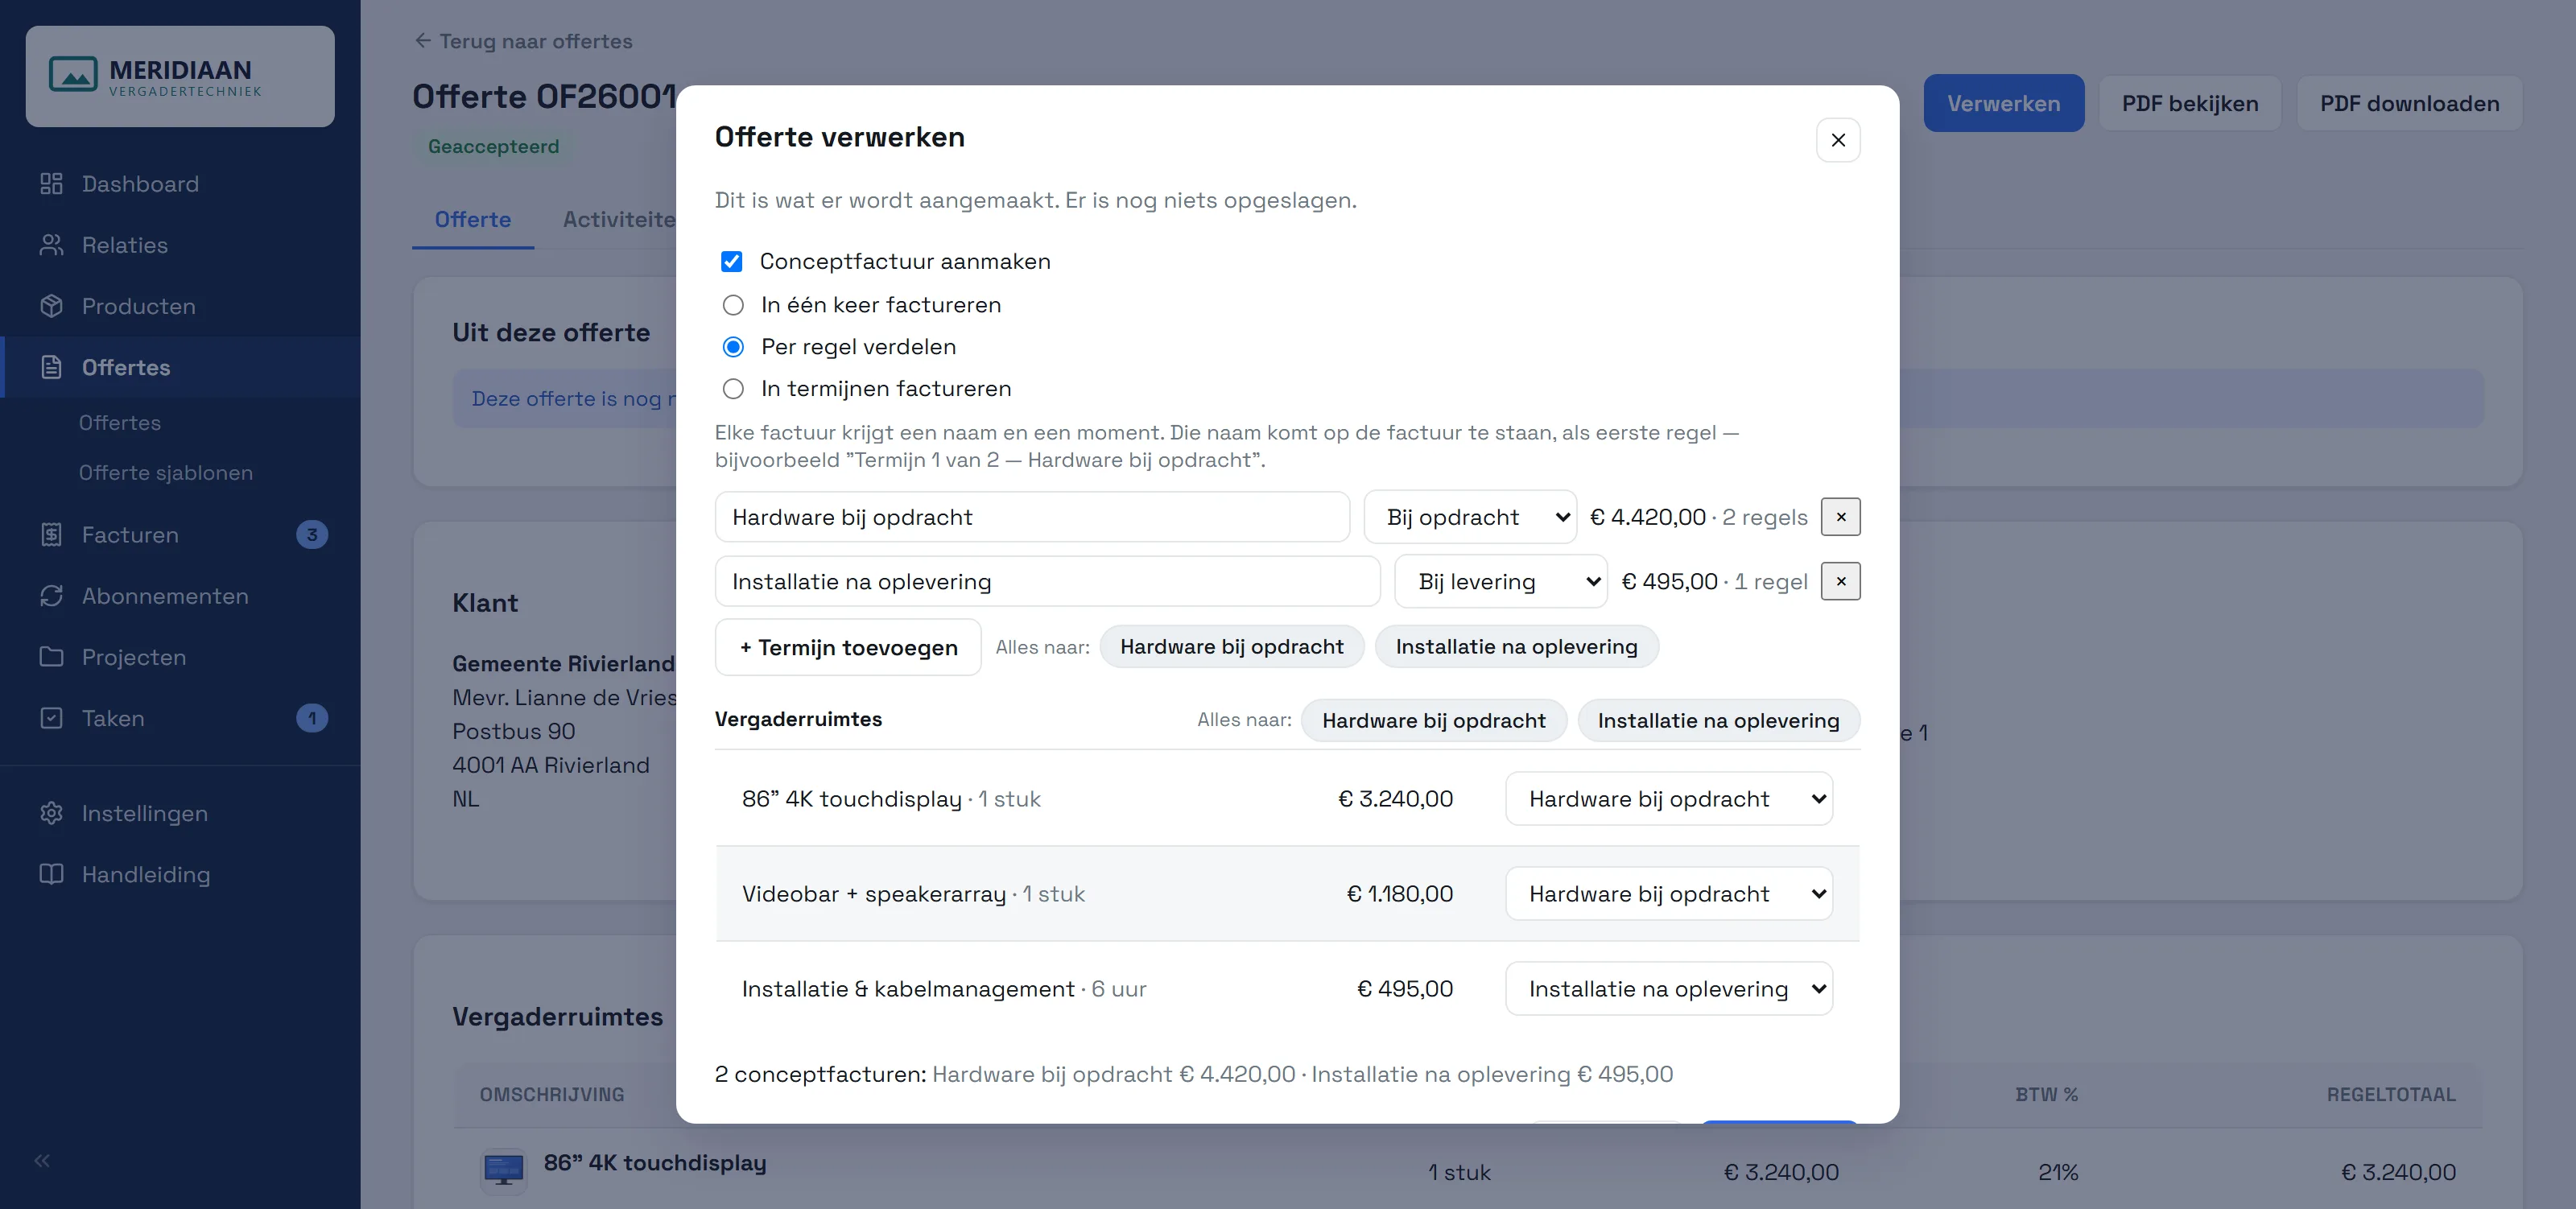Open Dashboard from the sidebar icon
This screenshot has height=1209, width=2576.
51,184
